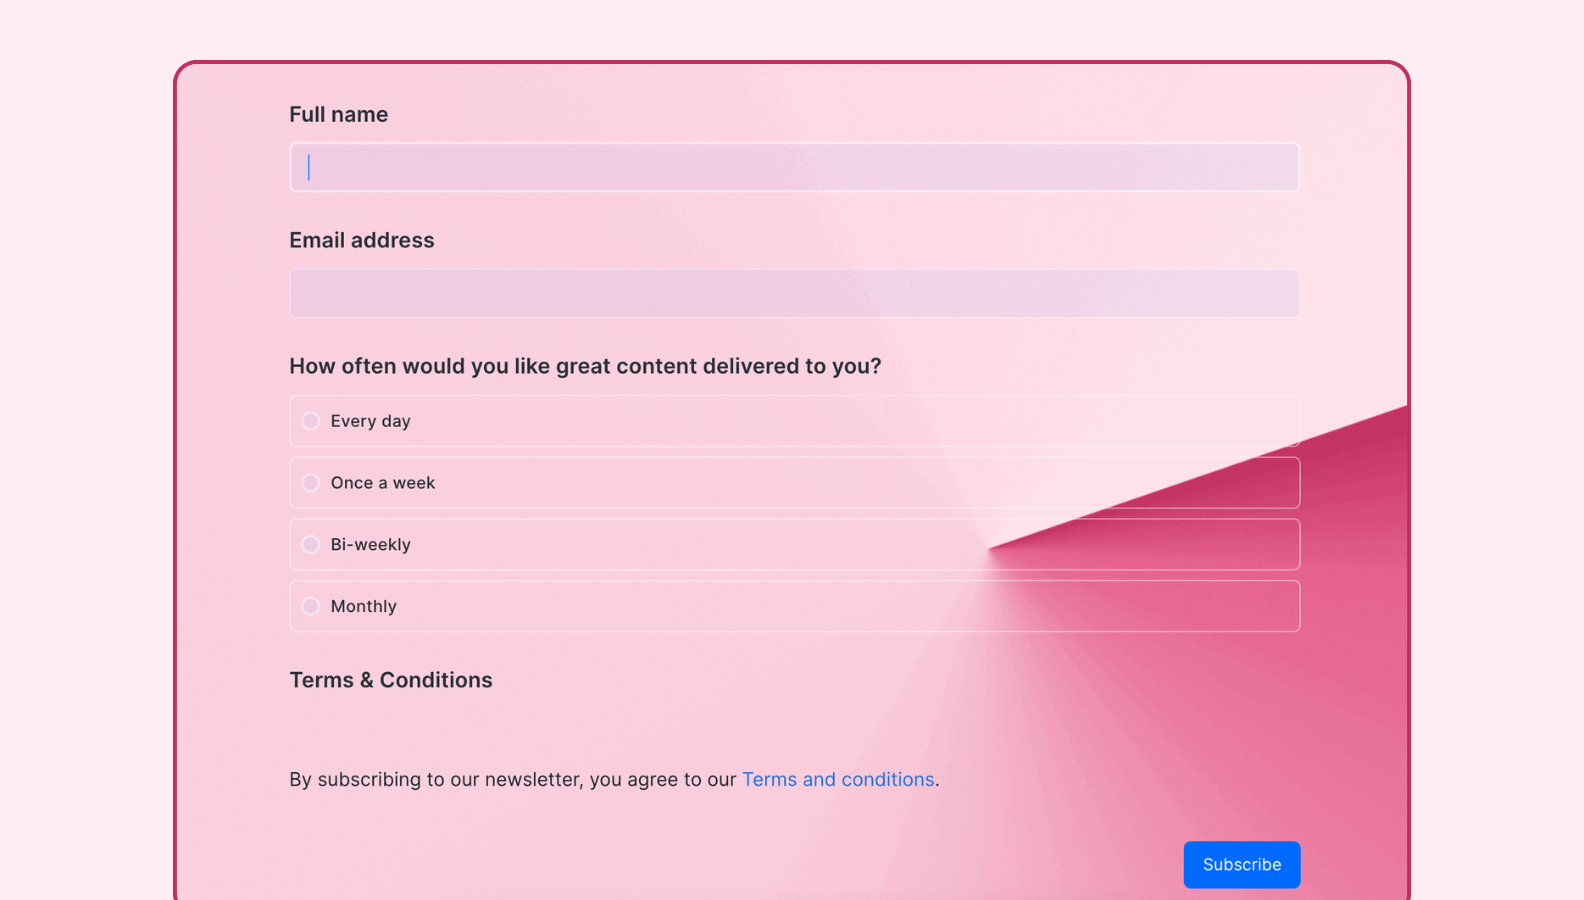The image size is (1584, 900).
Task: Click the Full name text field
Action: pyautogui.click(x=794, y=167)
